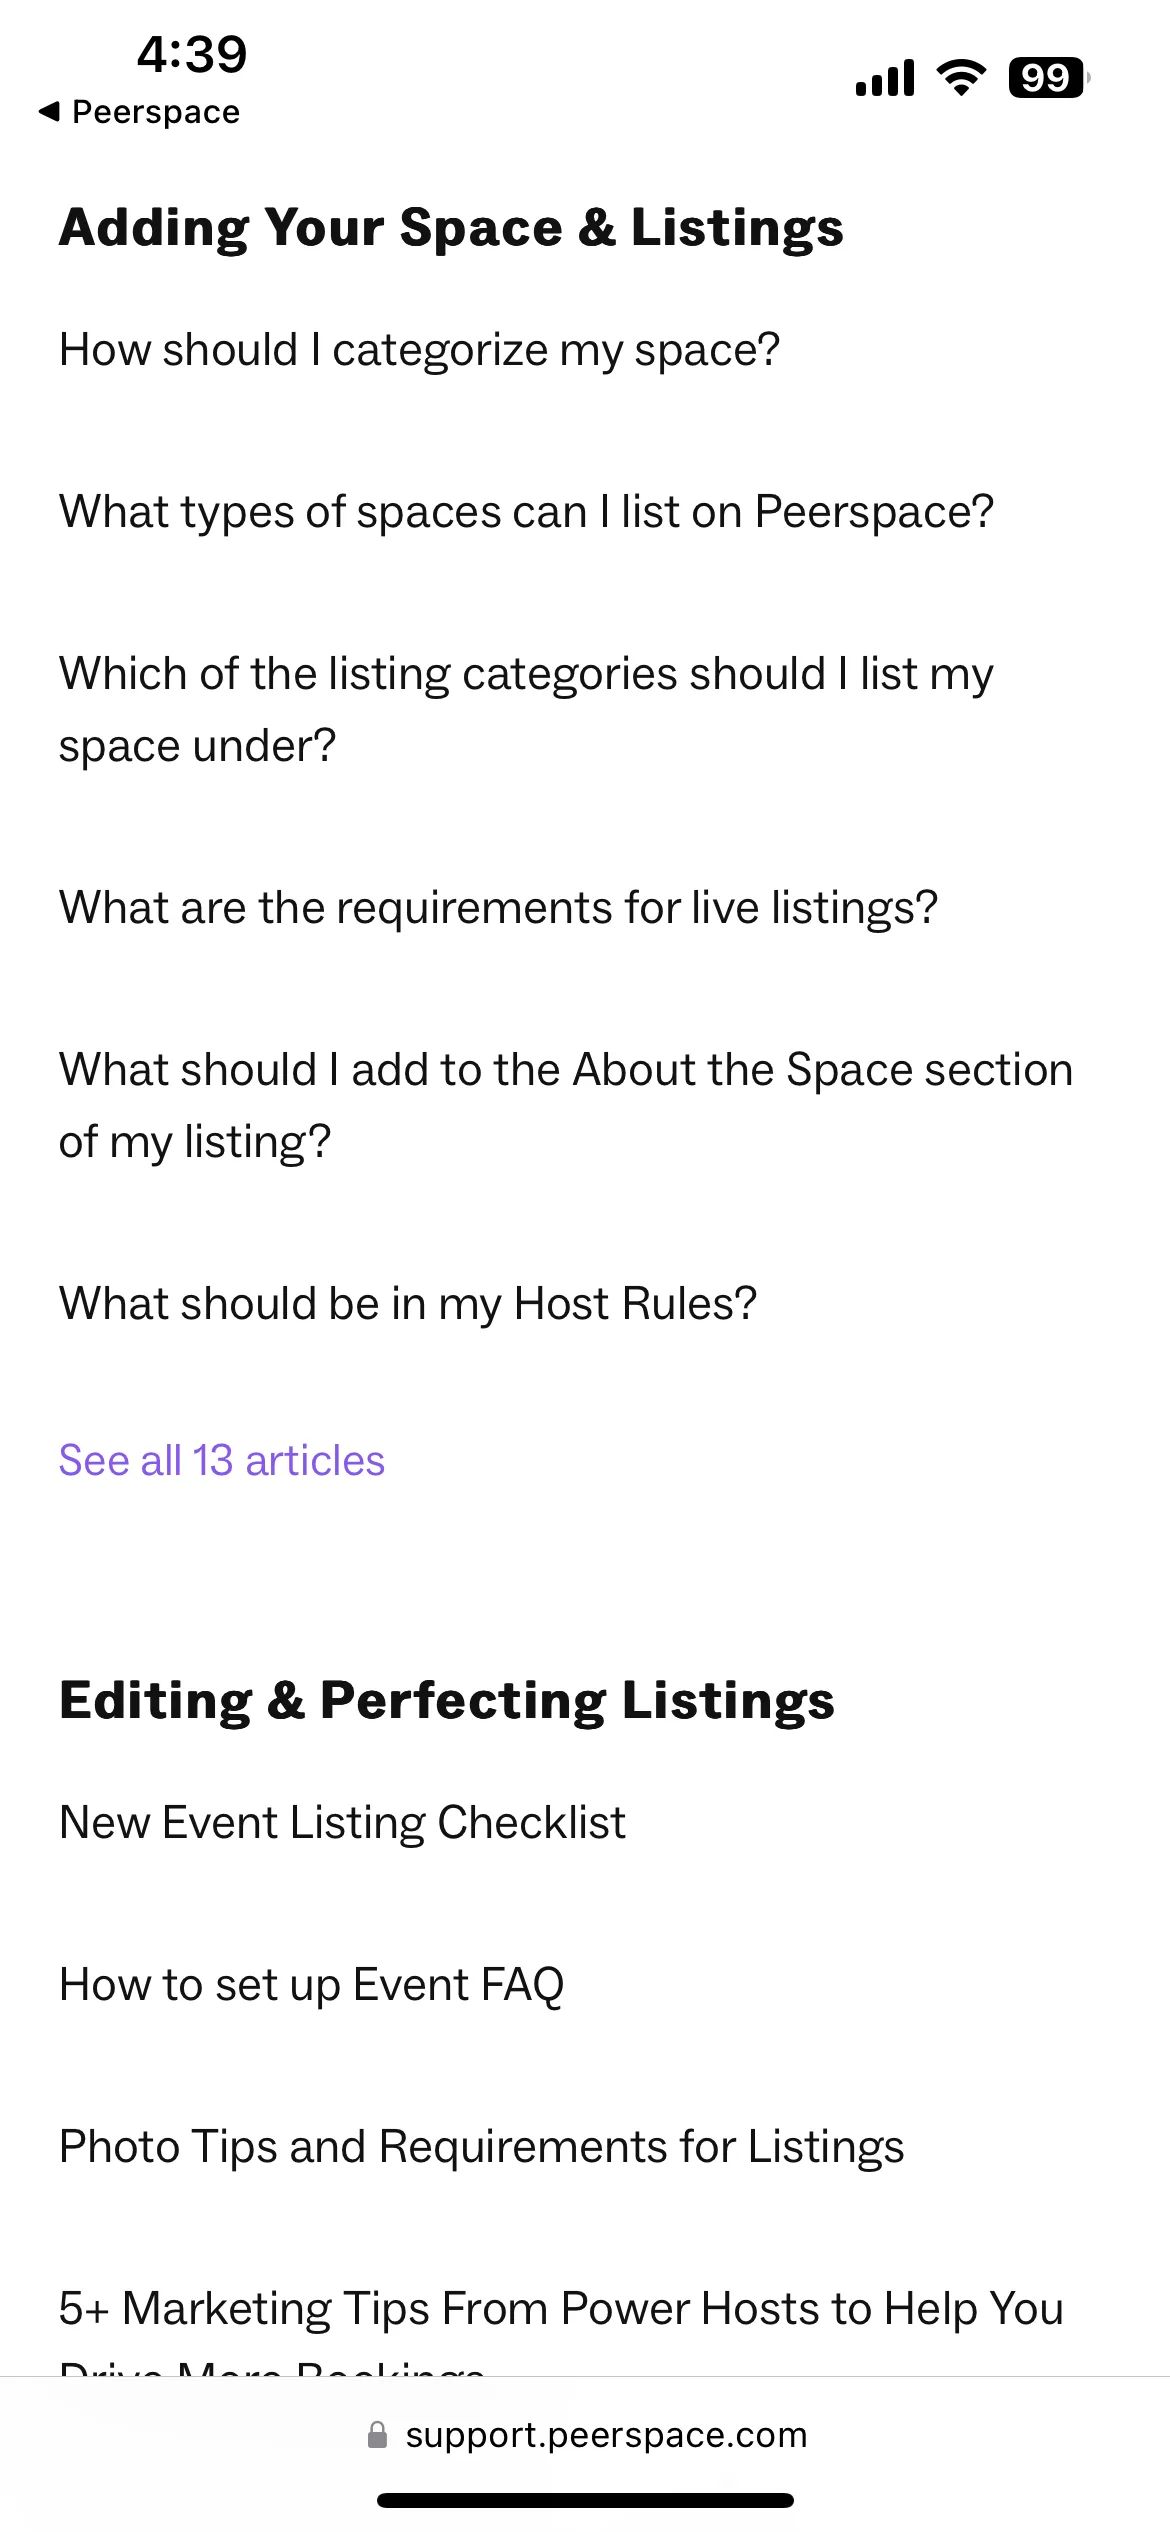
Task: Tap the 'Editing & Perfecting Listings' heading
Action: click(x=447, y=1701)
